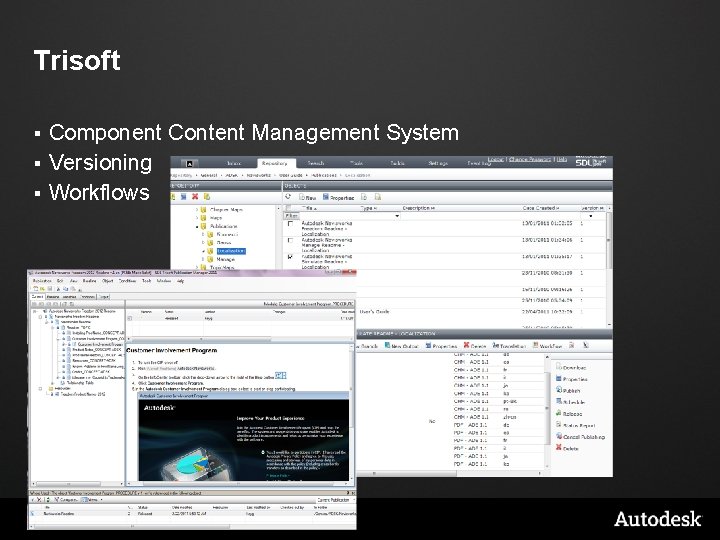This screenshot has width=720, height=540.
Task: Open the Object menu in Publication Manager
Action: pyautogui.click(x=107, y=281)
